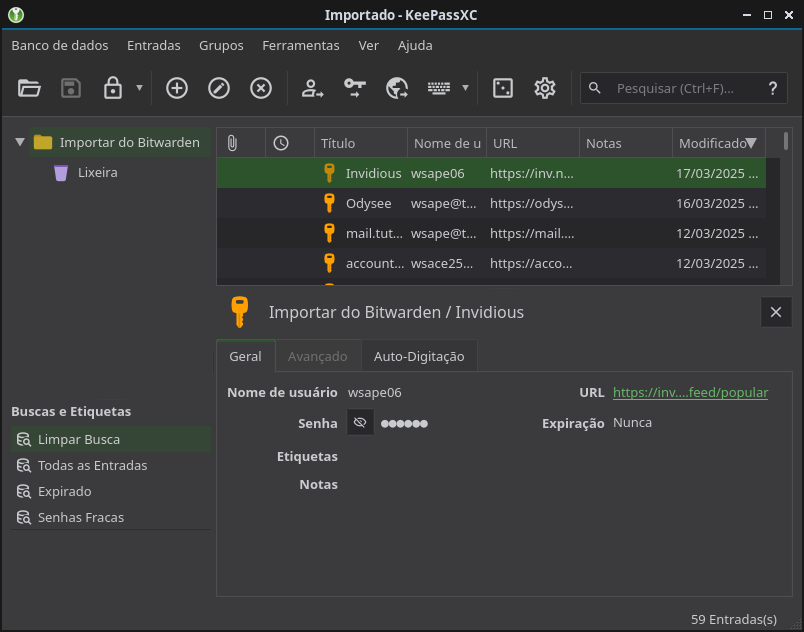Collapse the Importar do Bitwarden group
Image resolution: width=804 pixels, height=632 pixels.
click(20, 142)
